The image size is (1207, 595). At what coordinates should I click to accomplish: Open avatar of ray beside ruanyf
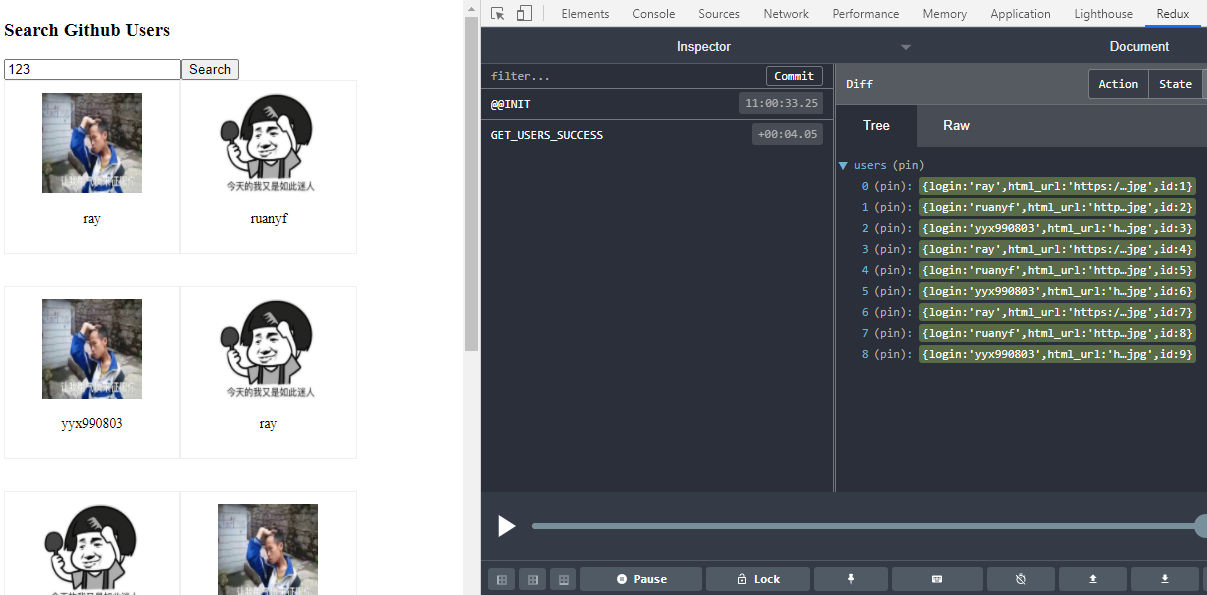pos(92,143)
